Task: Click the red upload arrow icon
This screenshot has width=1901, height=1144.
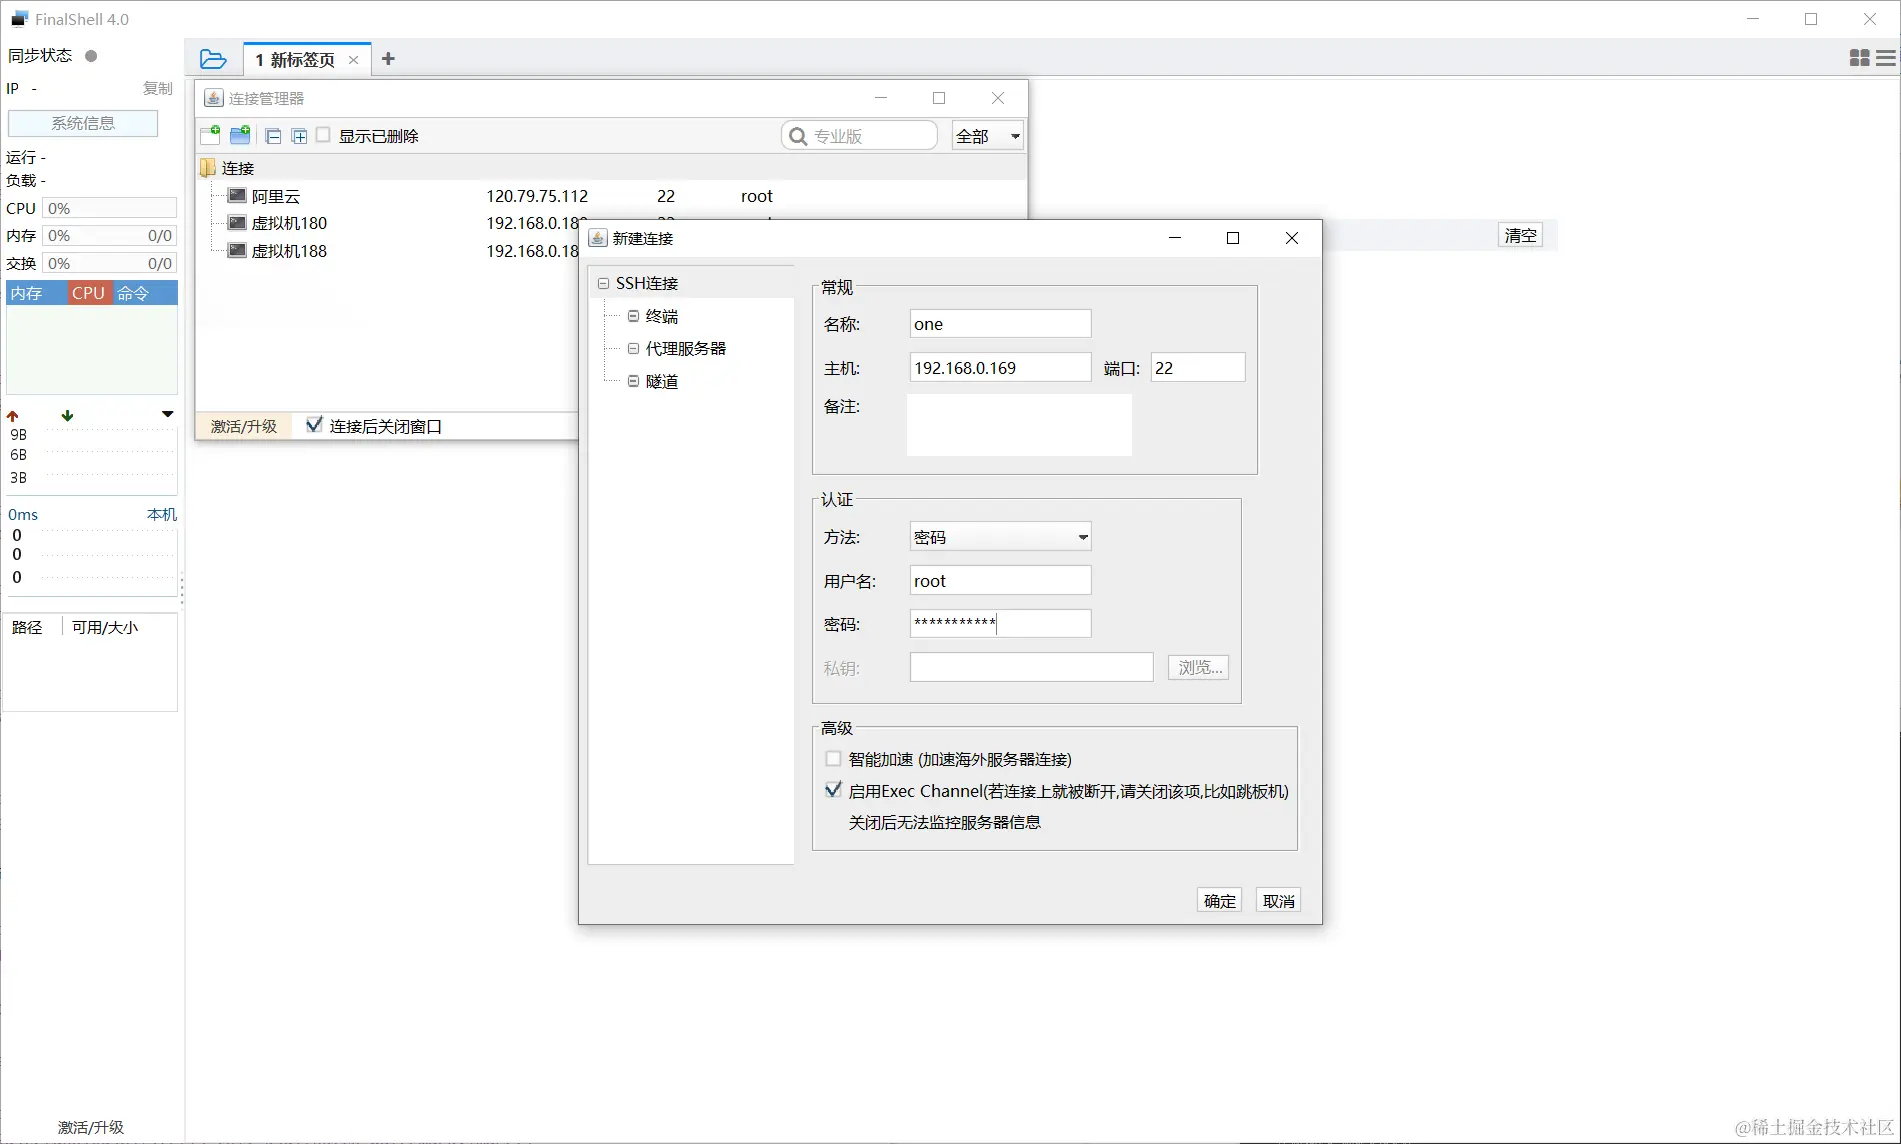Action: pyautogui.click(x=13, y=416)
